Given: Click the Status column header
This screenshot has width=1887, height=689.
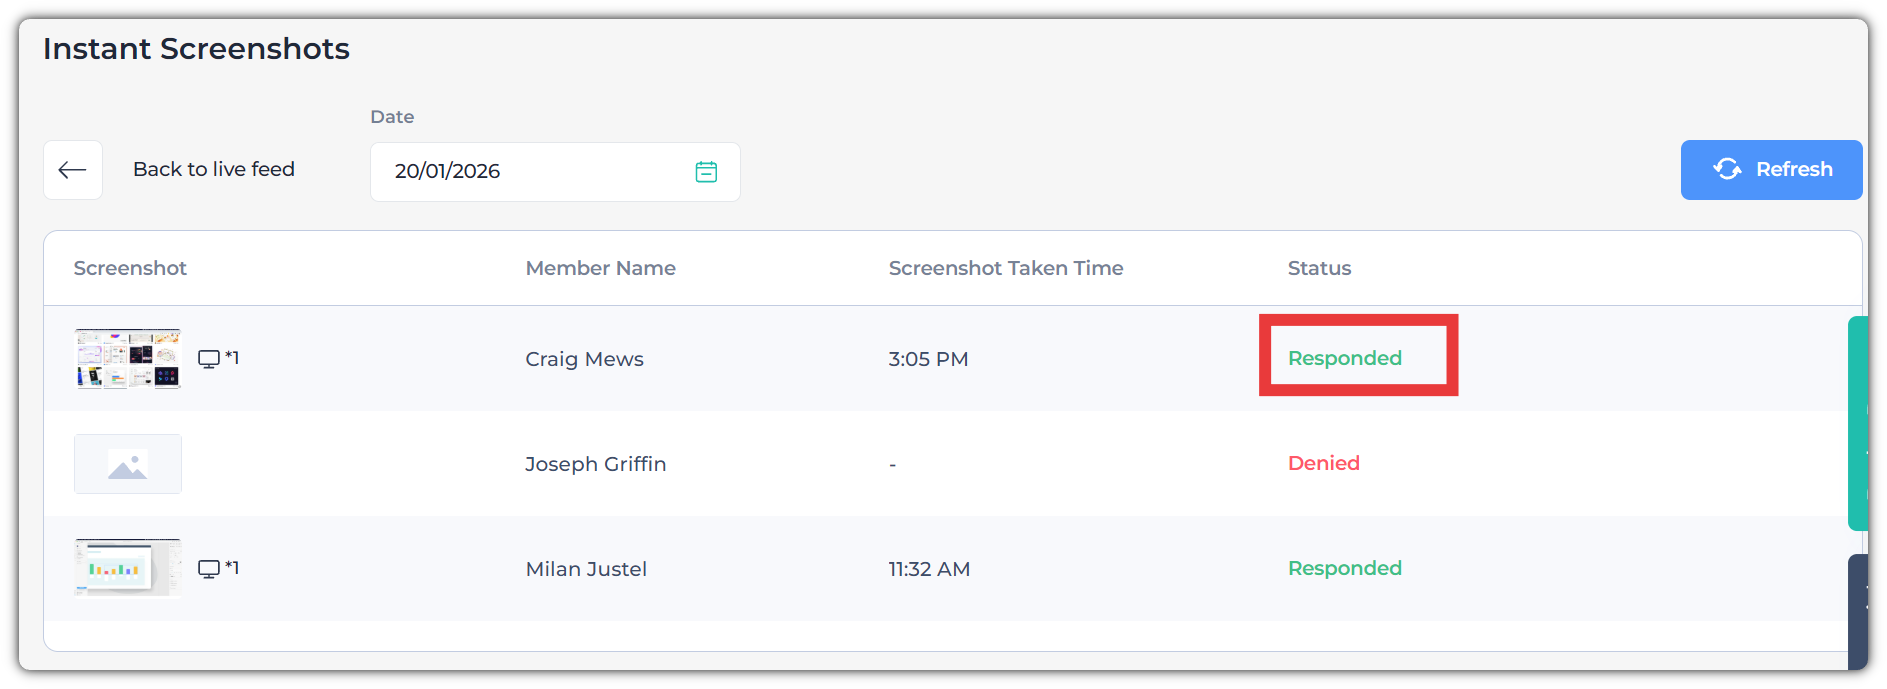Looking at the screenshot, I should tap(1319, 268).
